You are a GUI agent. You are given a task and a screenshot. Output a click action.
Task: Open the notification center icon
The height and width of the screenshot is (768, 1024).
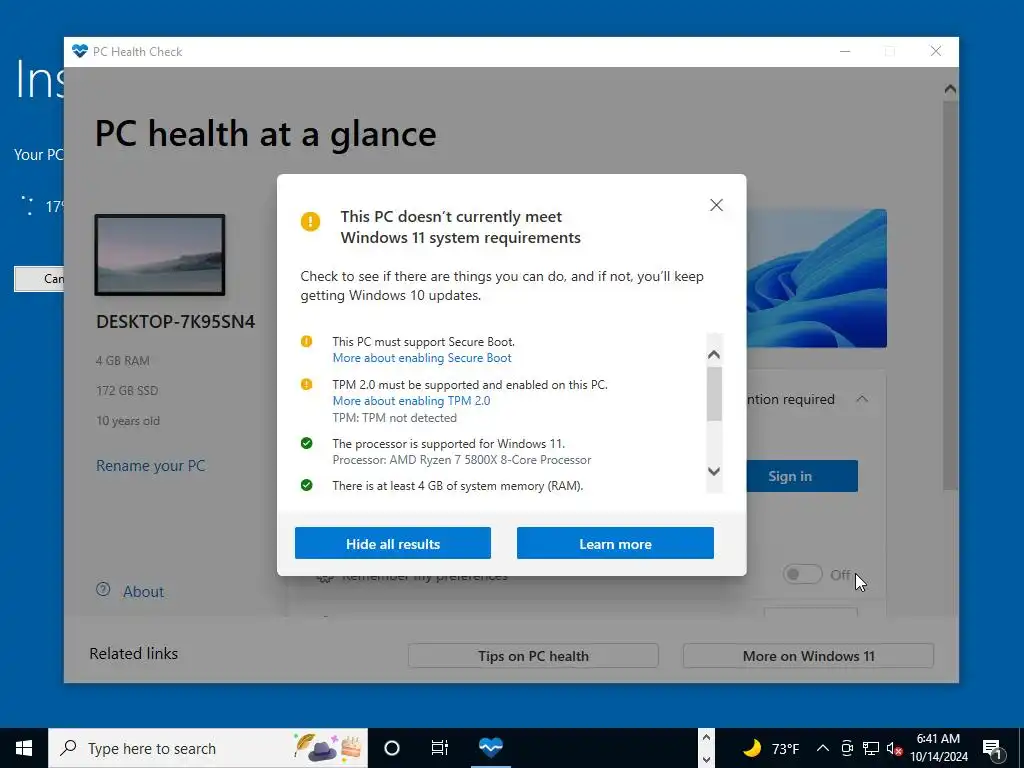coord(992,749)
